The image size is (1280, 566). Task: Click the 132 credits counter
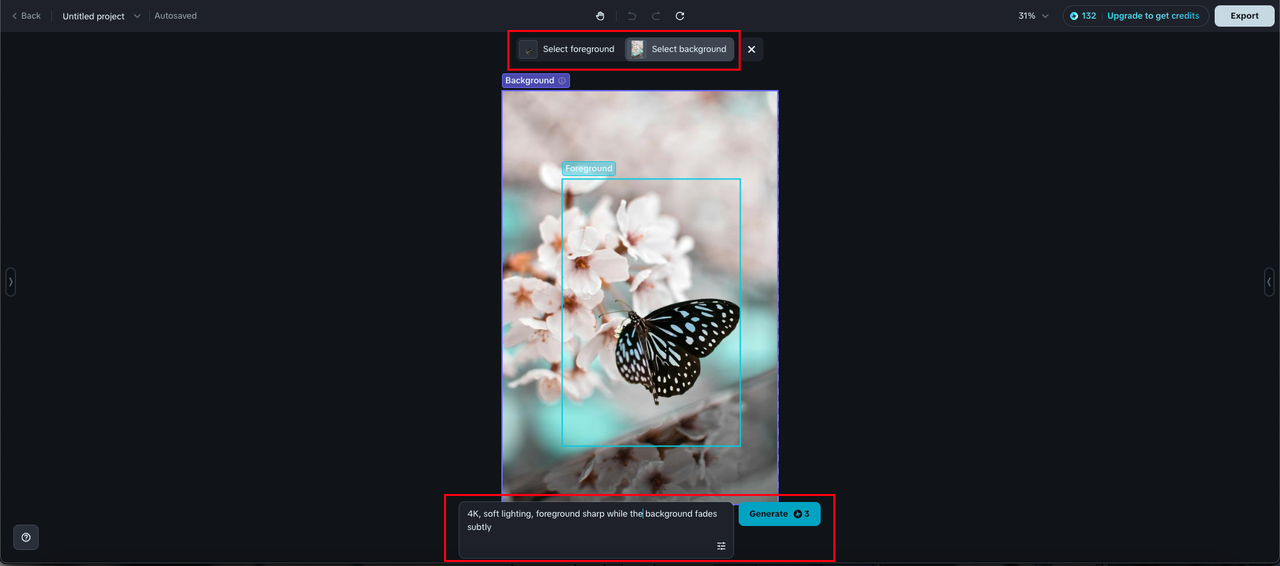1083,16
